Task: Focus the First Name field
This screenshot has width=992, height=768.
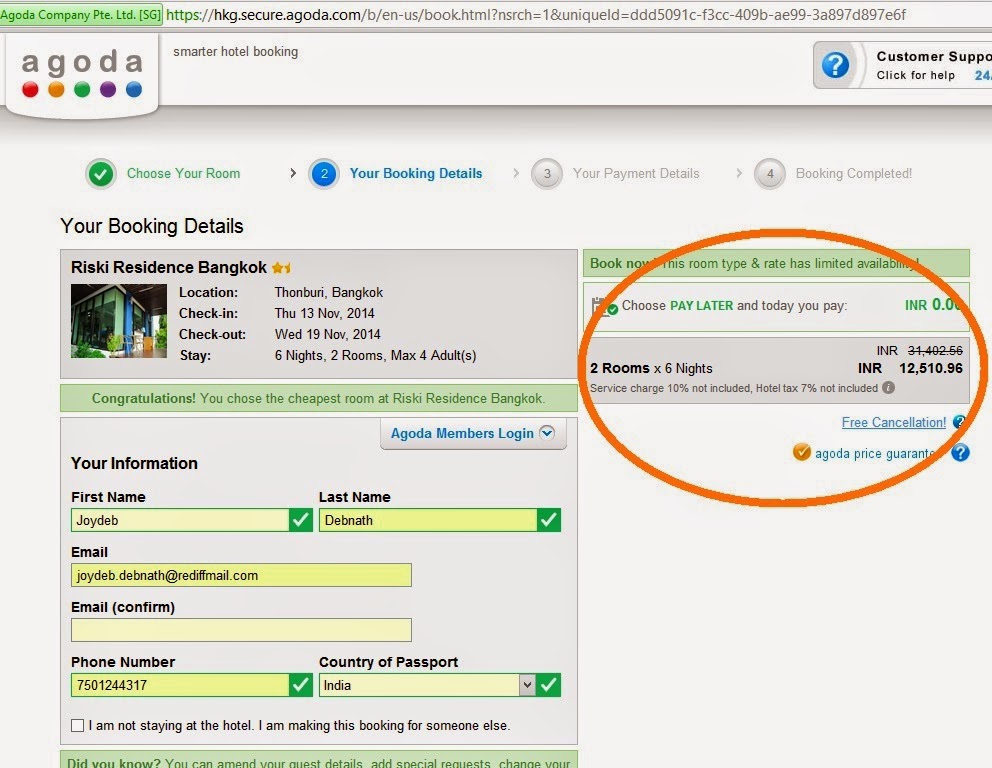Action: point(180,520)
